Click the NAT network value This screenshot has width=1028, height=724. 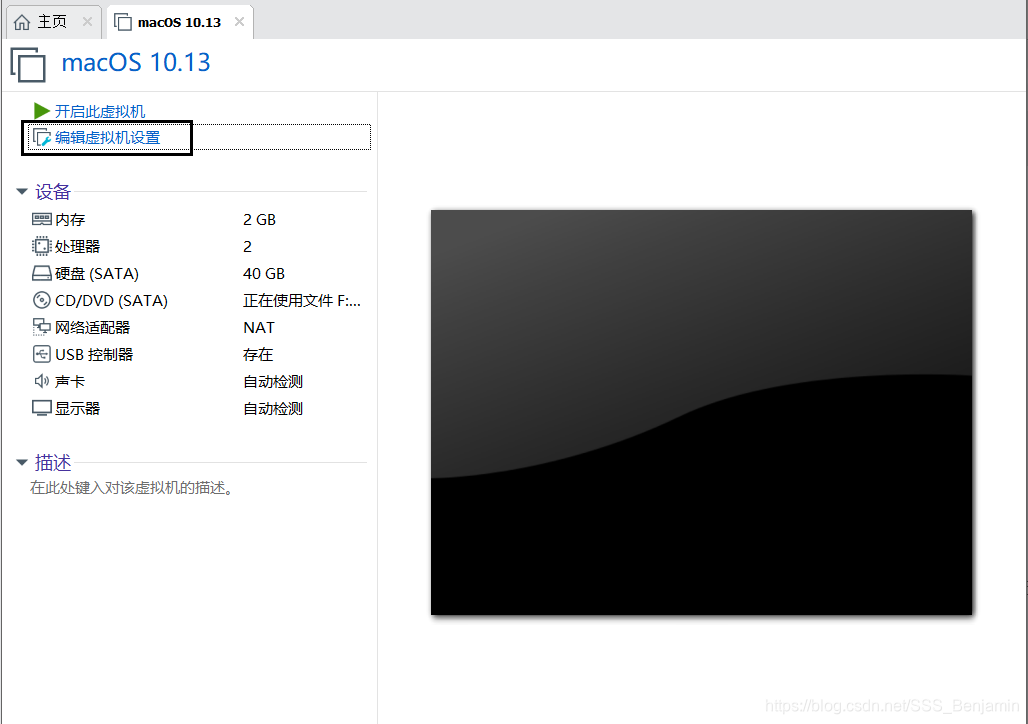(x=259, y=327)
